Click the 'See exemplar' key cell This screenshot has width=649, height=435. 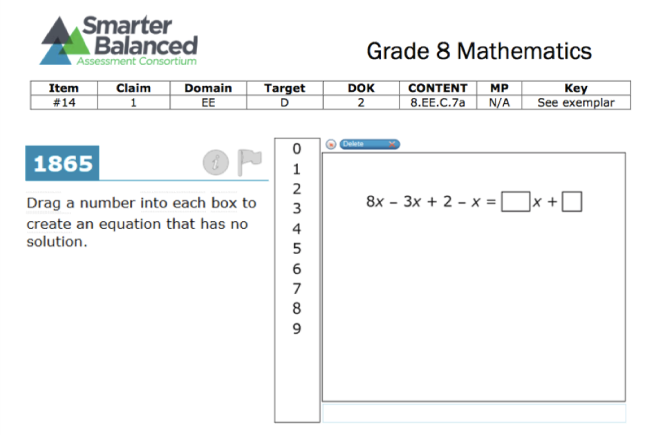576,103
